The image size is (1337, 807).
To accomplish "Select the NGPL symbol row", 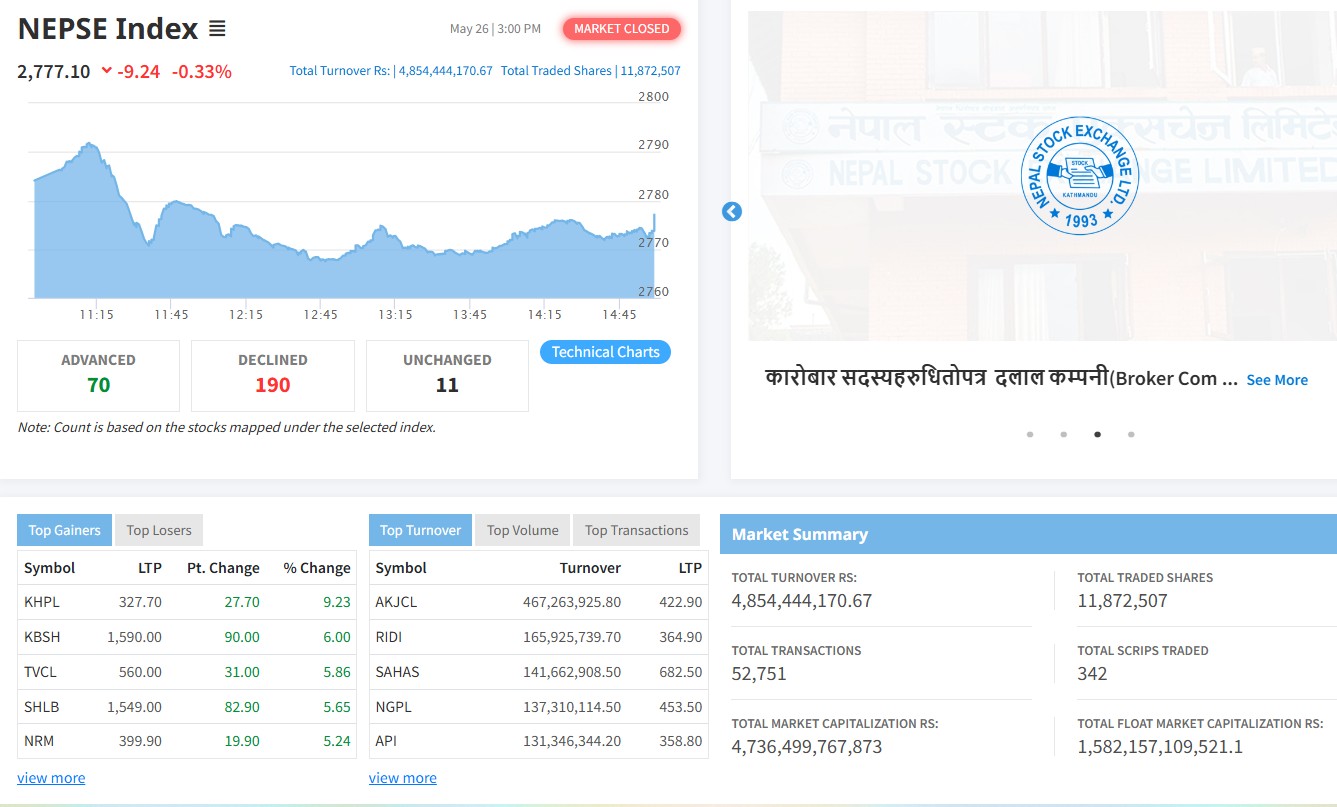I will tap(539, 707).
